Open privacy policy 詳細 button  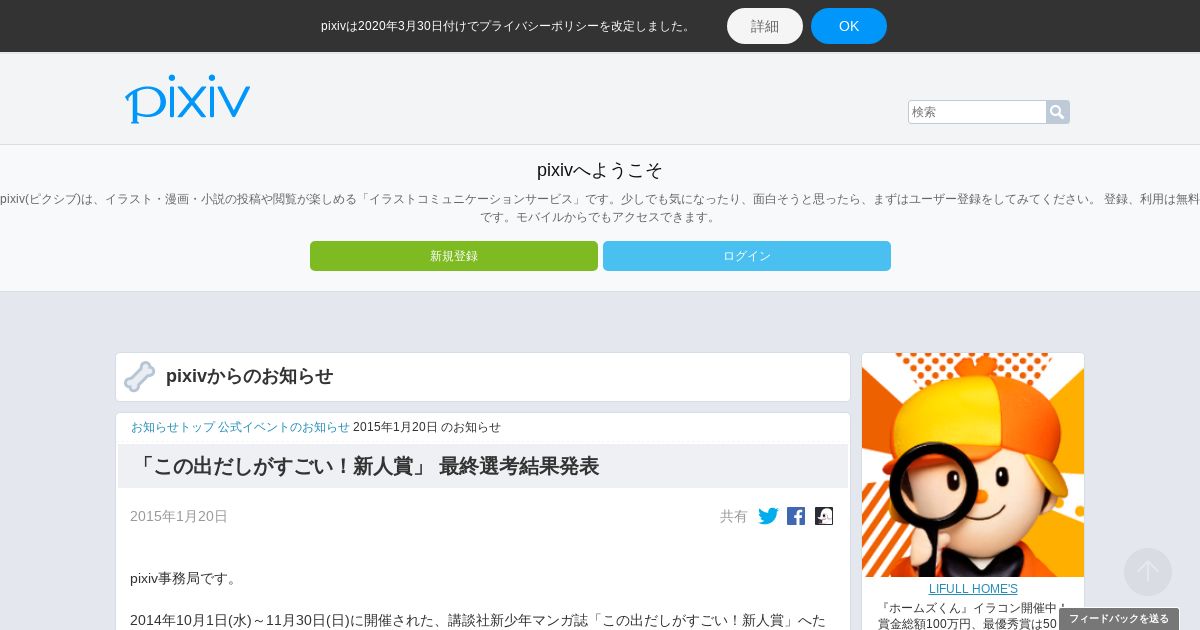(765, 26)
